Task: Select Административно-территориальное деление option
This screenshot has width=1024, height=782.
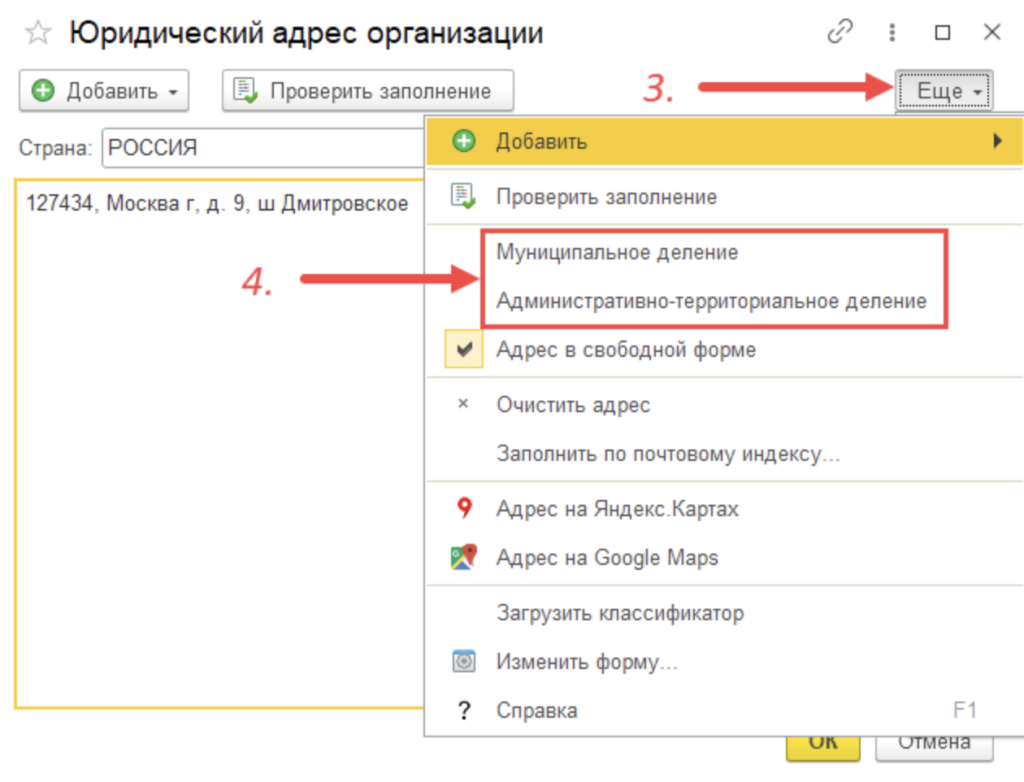Action: [711, 301]
